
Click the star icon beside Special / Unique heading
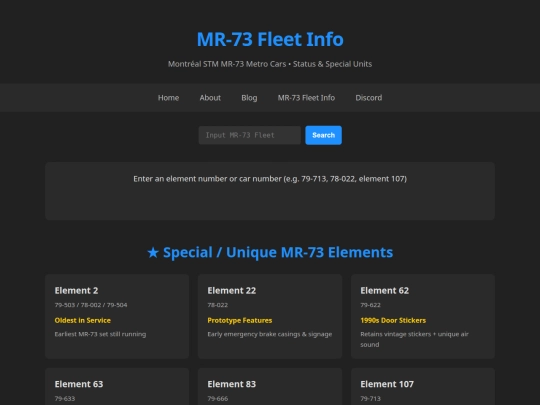pos(153,252)
